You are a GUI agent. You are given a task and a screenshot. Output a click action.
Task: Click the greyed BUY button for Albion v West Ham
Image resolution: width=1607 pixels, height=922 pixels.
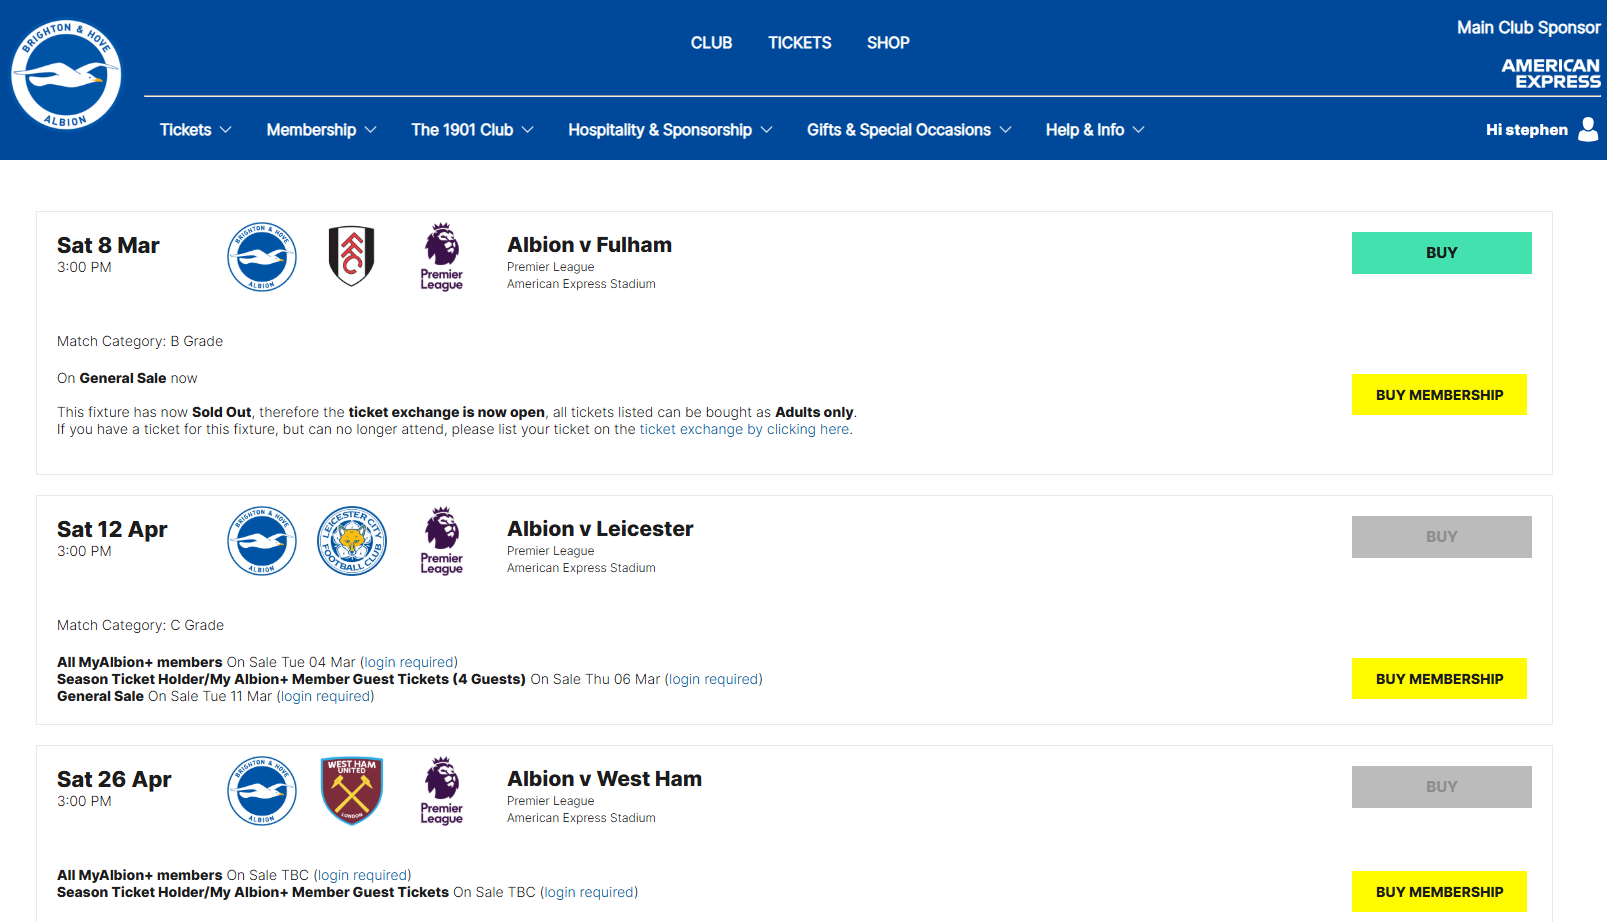[1441, 787]
